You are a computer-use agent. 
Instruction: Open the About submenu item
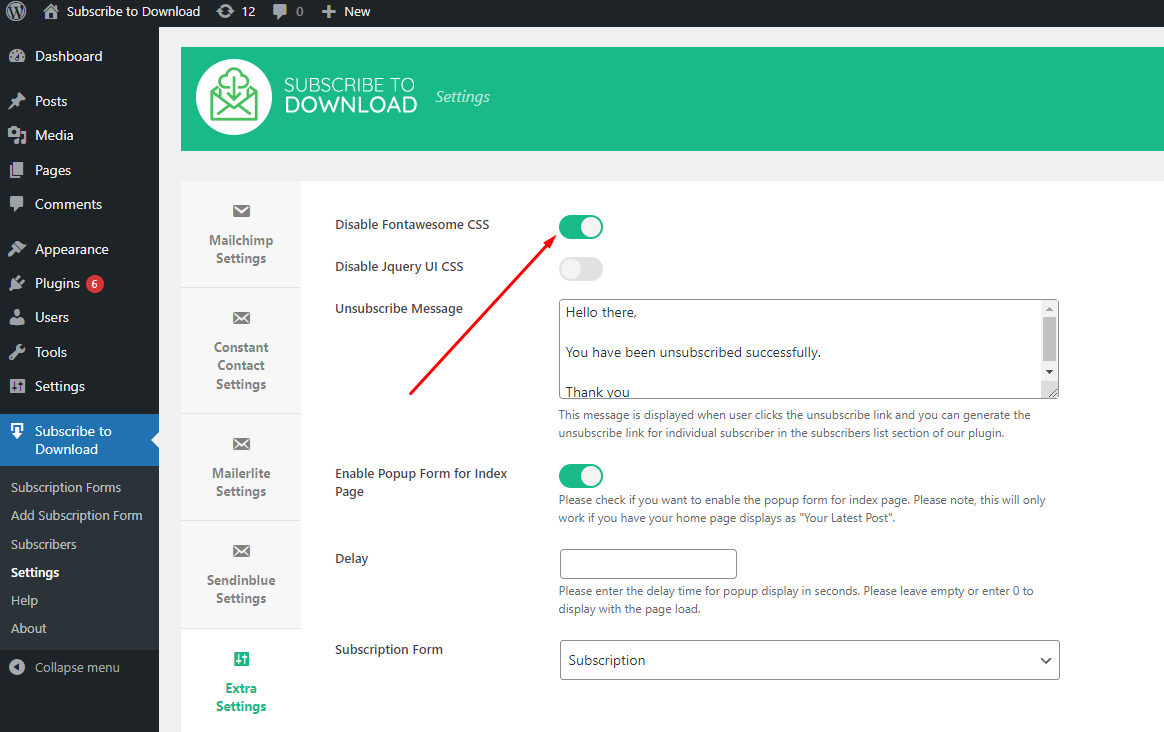[x=28, y=628]
